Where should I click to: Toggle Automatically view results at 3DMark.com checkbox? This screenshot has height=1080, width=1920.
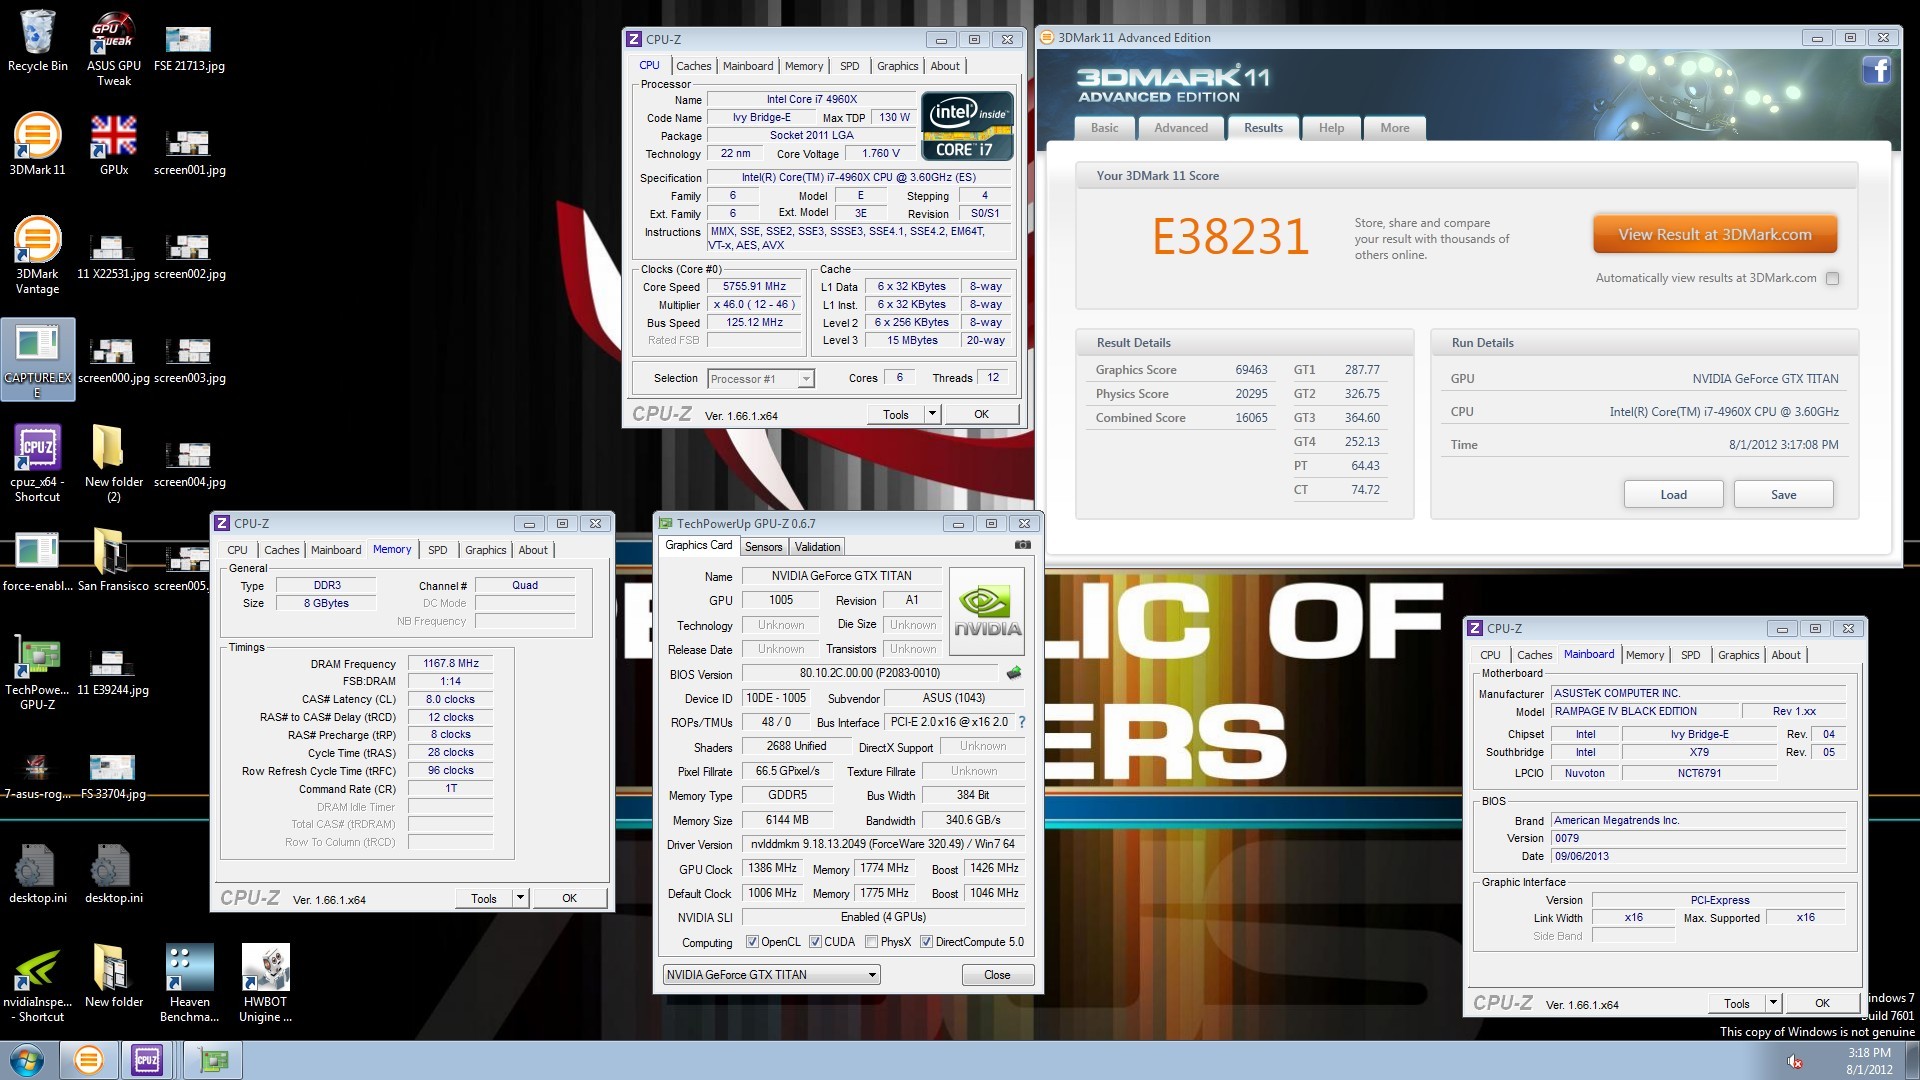pos(1832,279)
